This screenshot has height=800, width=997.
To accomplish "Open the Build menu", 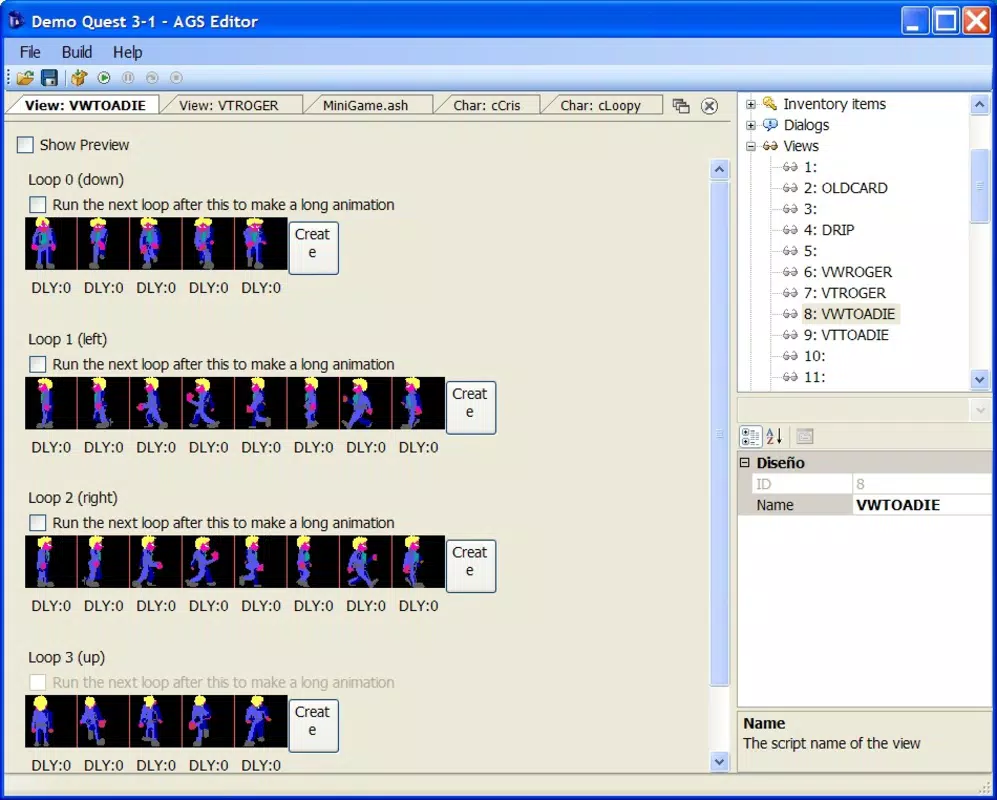I will [77, 52].
